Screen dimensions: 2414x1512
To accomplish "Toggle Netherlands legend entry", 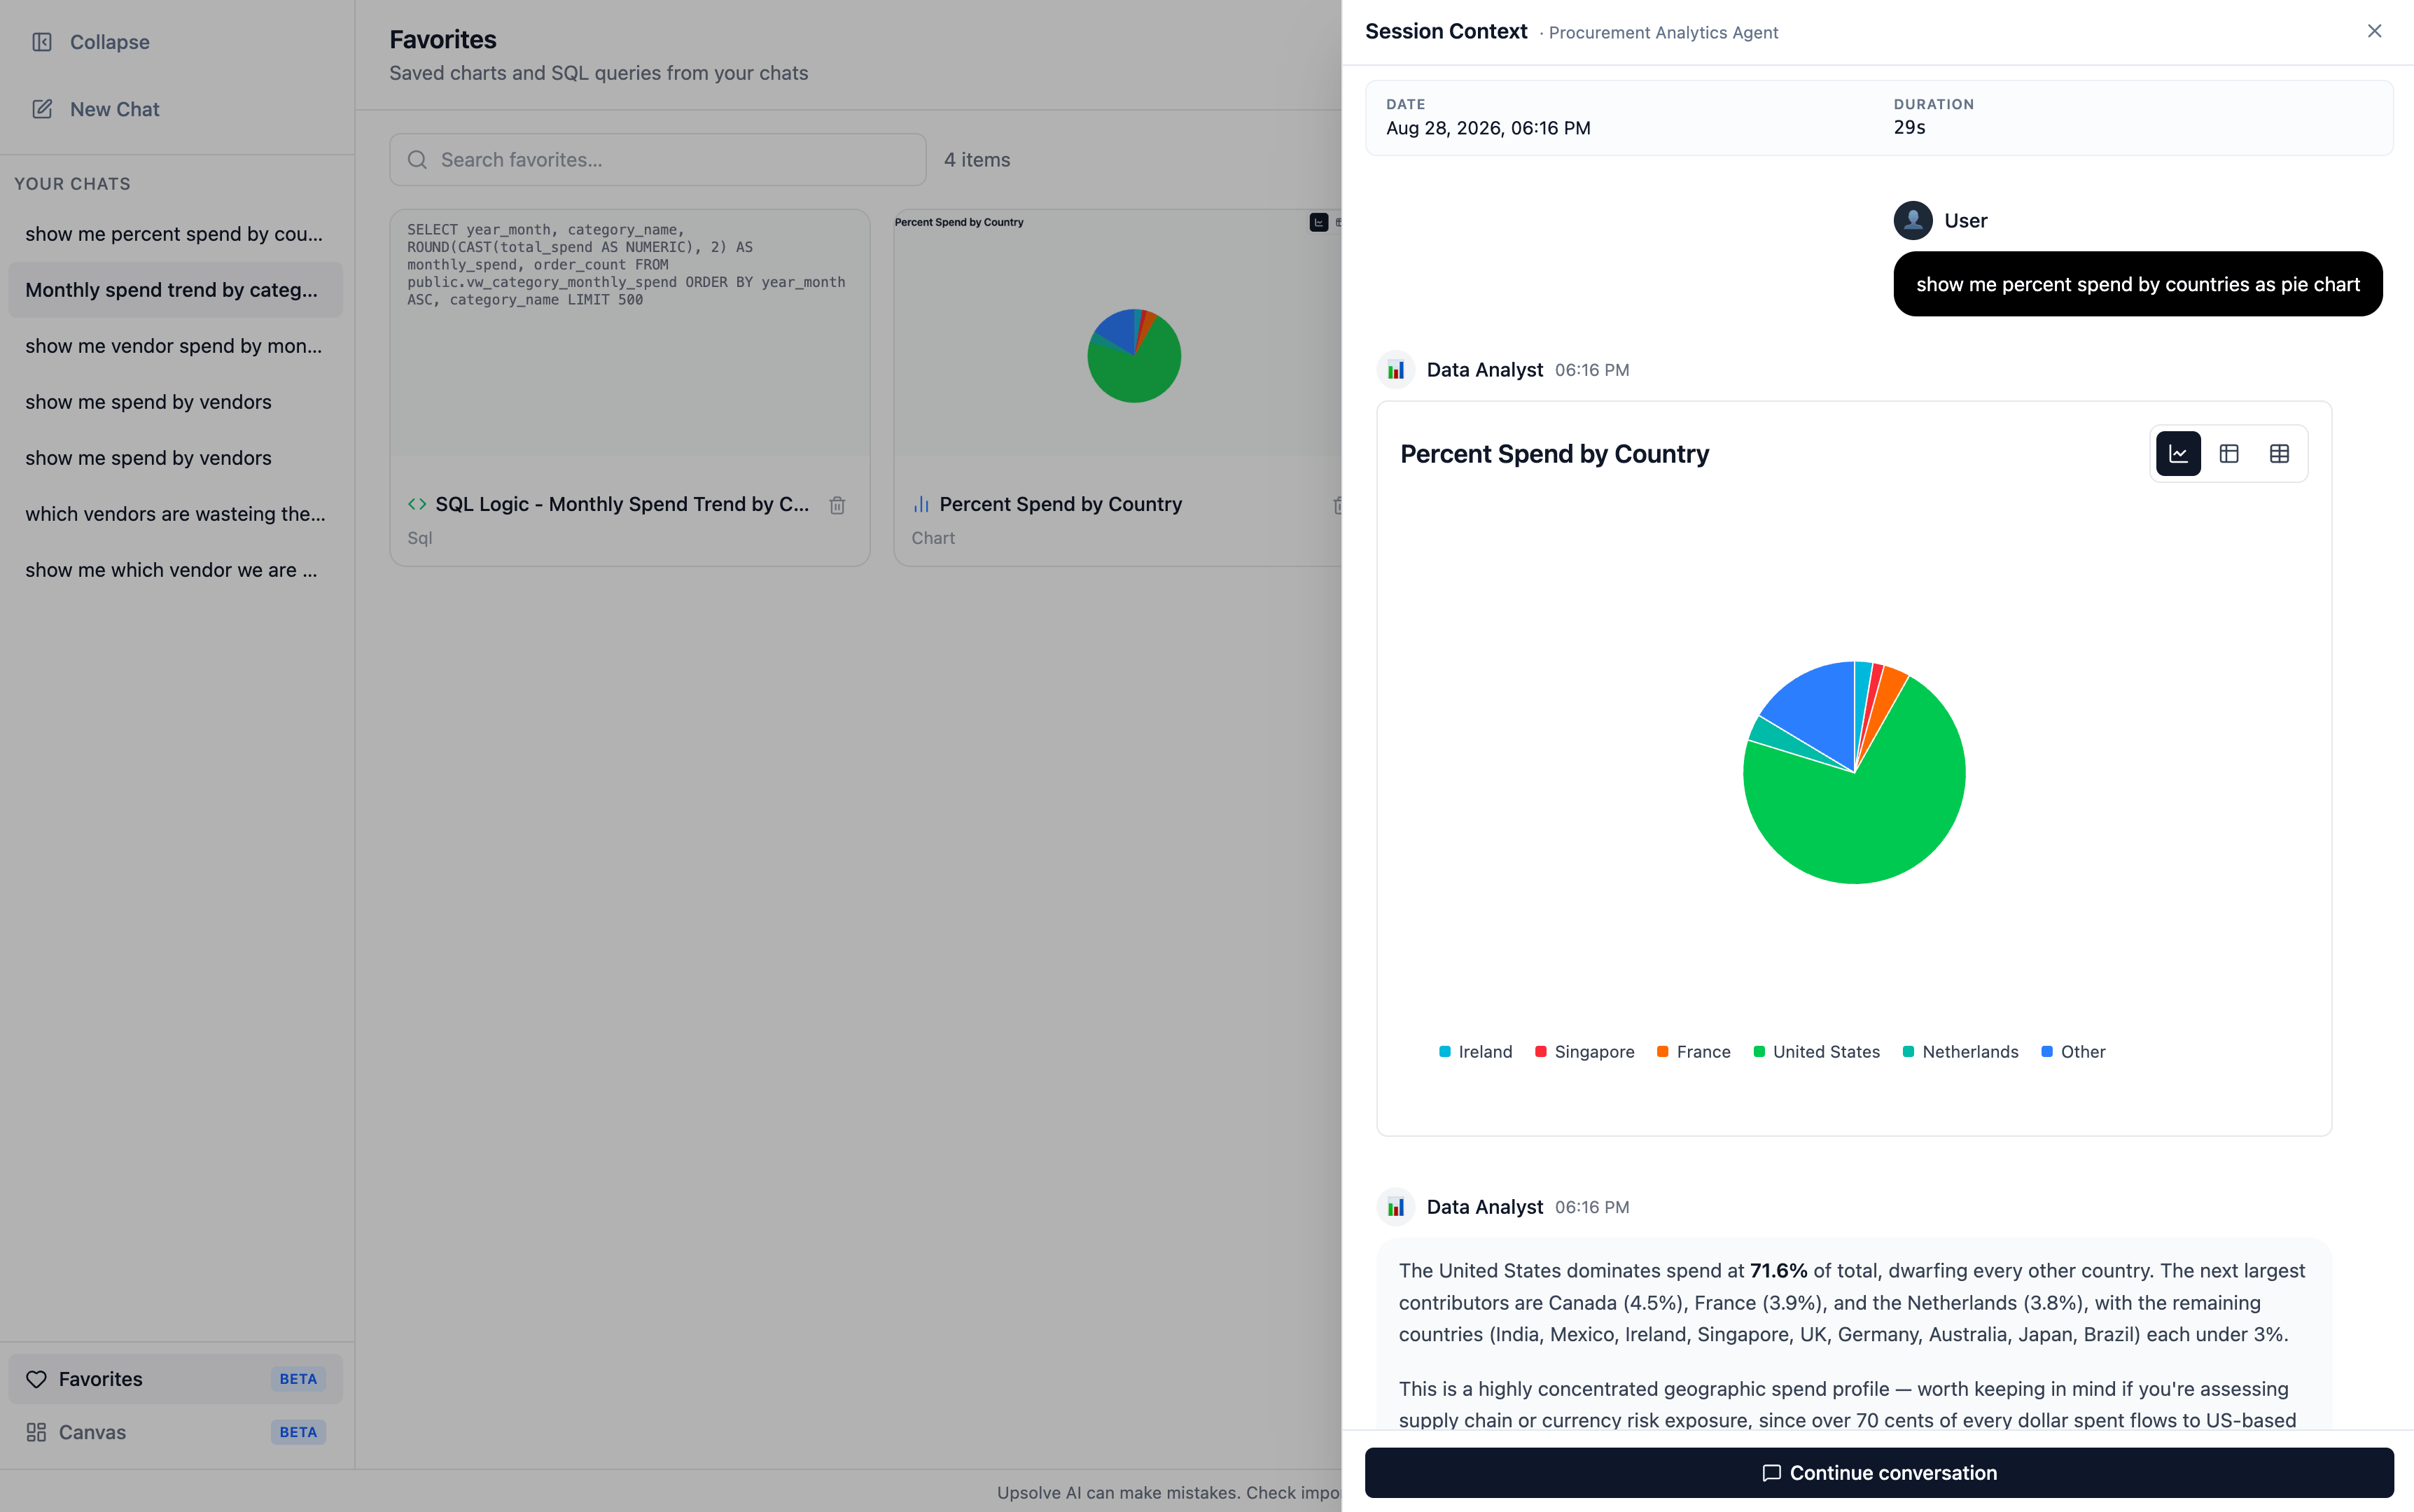I will (1960, 1052).
